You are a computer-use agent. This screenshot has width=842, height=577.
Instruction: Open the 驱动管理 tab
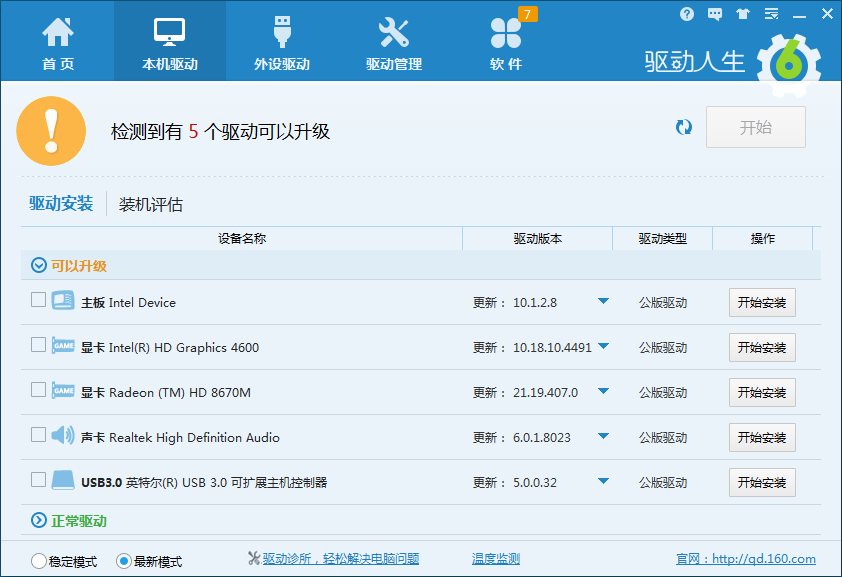pyautogui.click(x=394, y=43)
